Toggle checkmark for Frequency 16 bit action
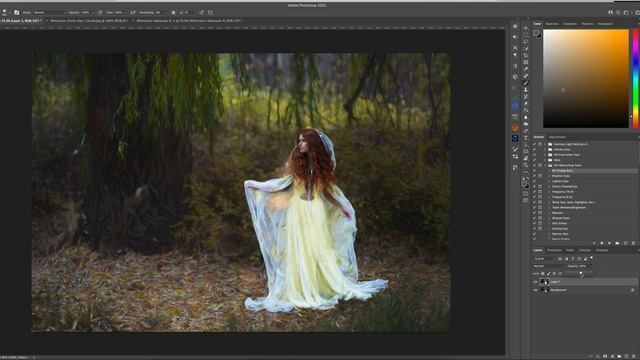Viewport: 640px width, 360px height. [534, 191]
